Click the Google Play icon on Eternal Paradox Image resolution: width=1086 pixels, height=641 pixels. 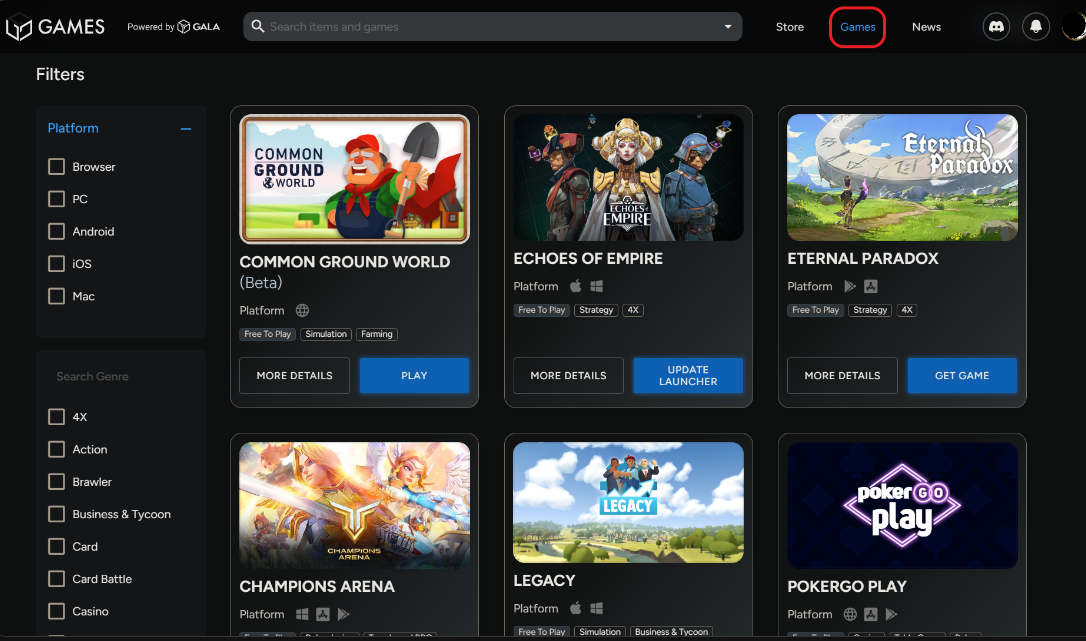[850, 286]
